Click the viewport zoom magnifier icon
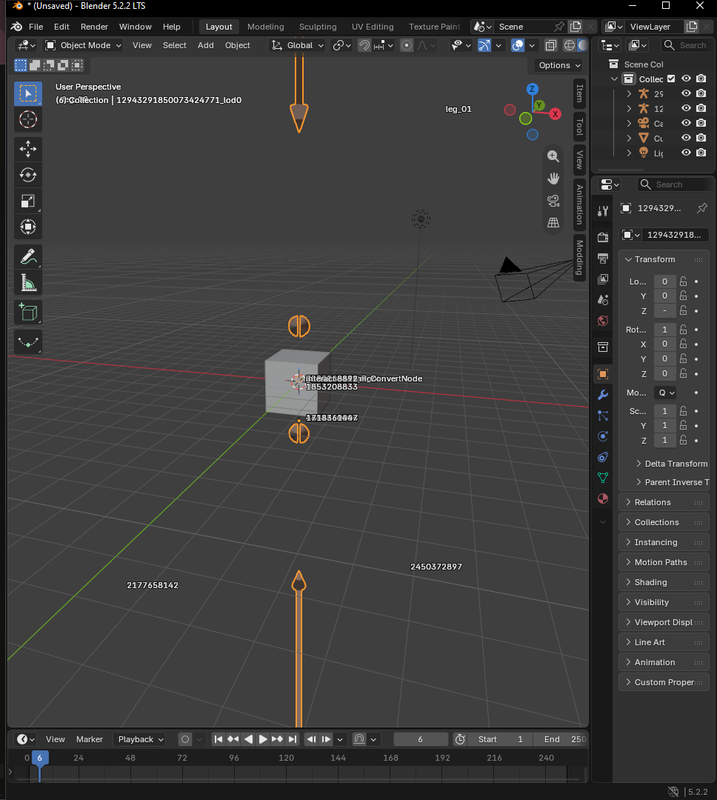Viewport: 717px width, 800px height. [x=553, y=156]
